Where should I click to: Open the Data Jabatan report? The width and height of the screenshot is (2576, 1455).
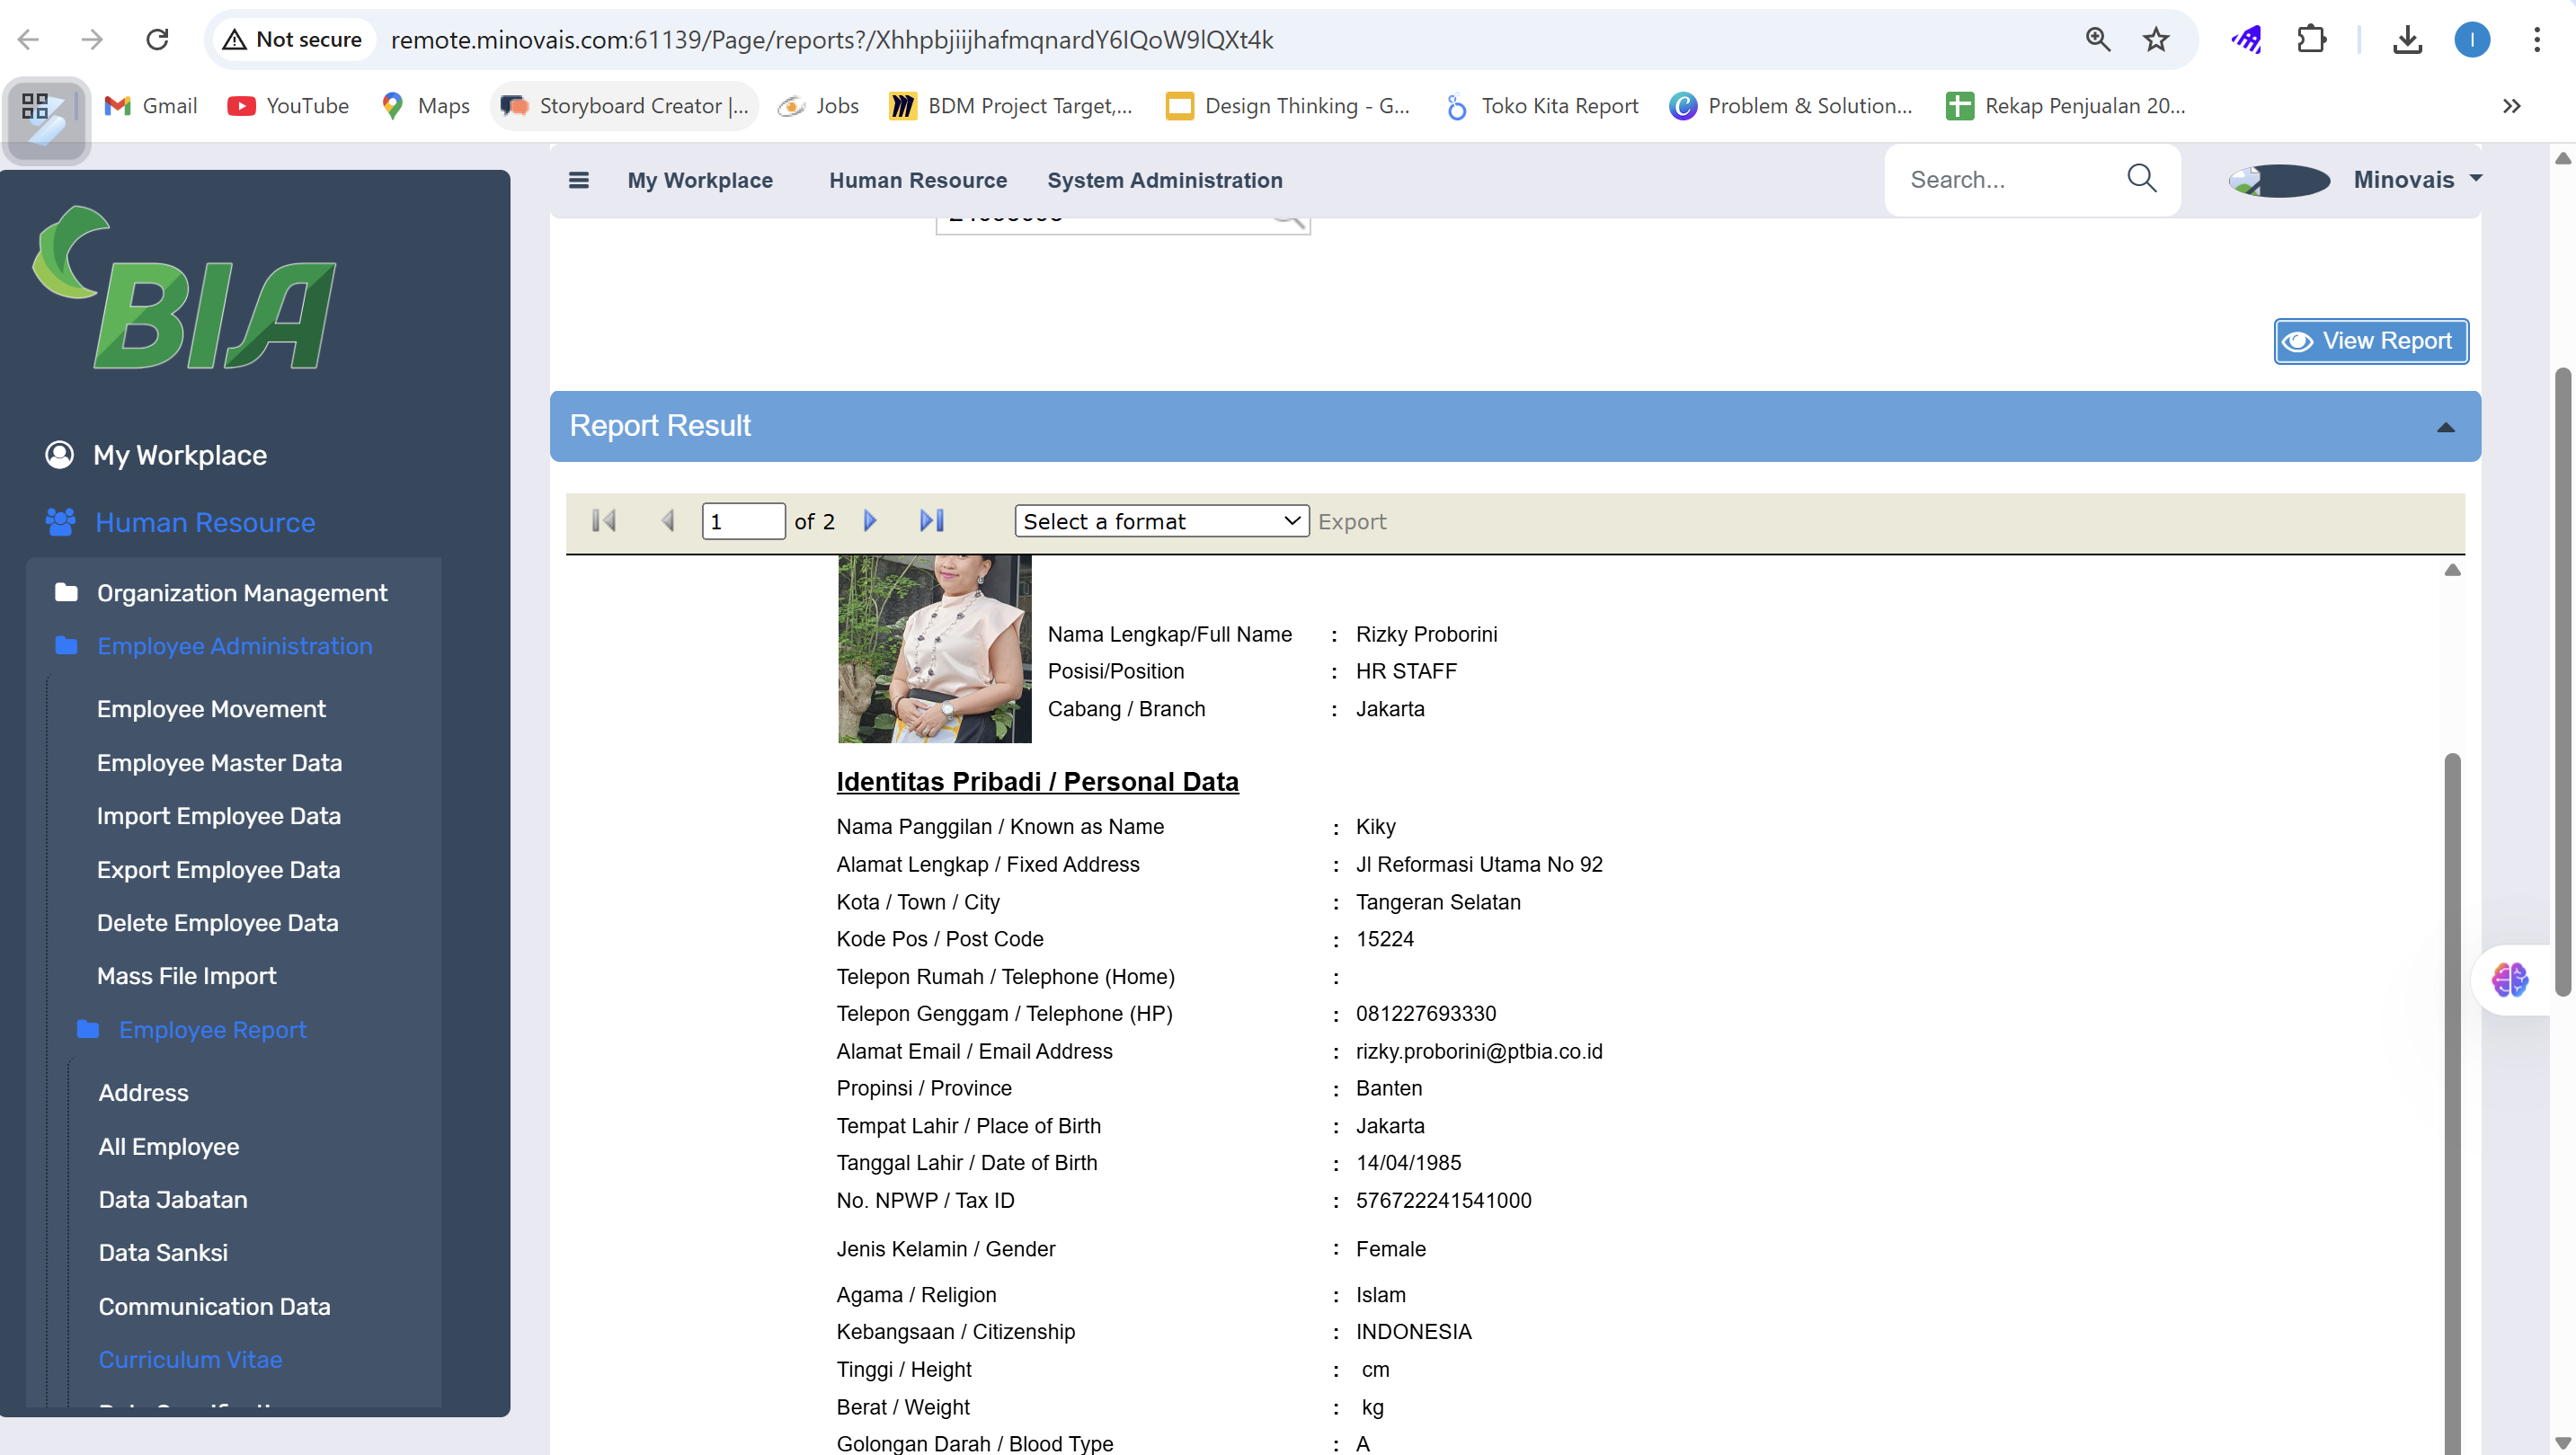point(172,1200)
